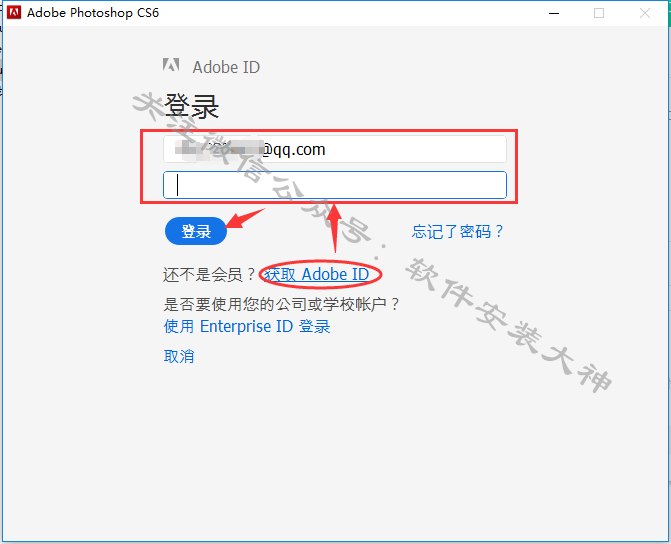Open the 忘记了密码? link

click(x=457, y=232)
